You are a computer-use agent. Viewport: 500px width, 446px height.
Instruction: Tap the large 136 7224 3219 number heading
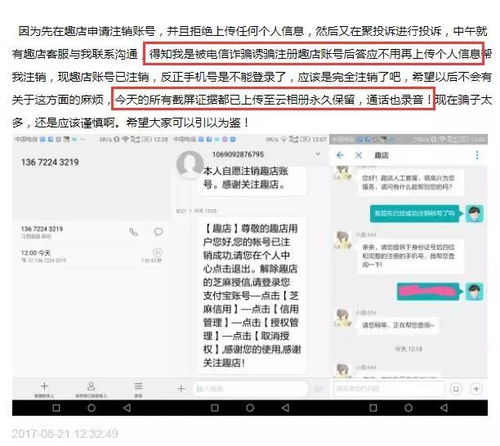click(x=50, y=162)
